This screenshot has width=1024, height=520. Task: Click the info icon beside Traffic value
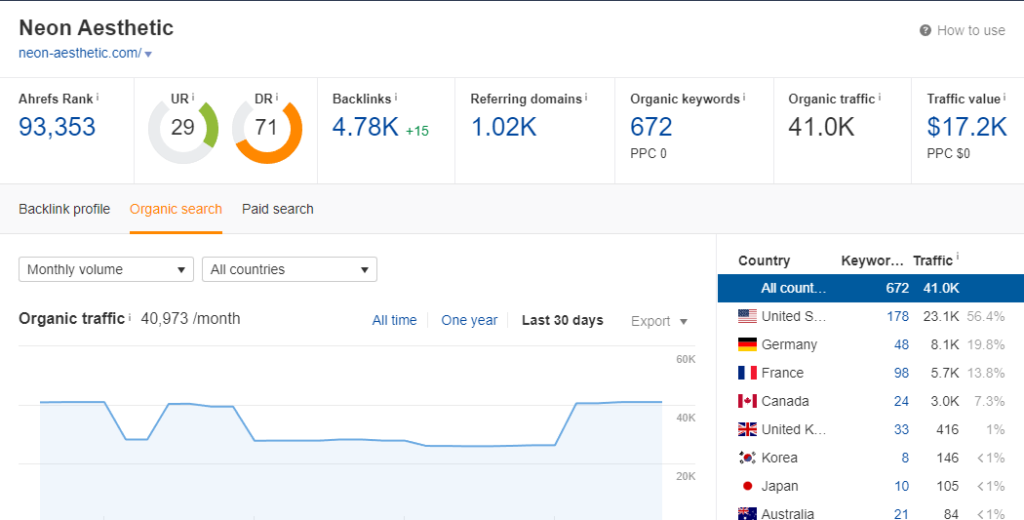point(1004,97)
